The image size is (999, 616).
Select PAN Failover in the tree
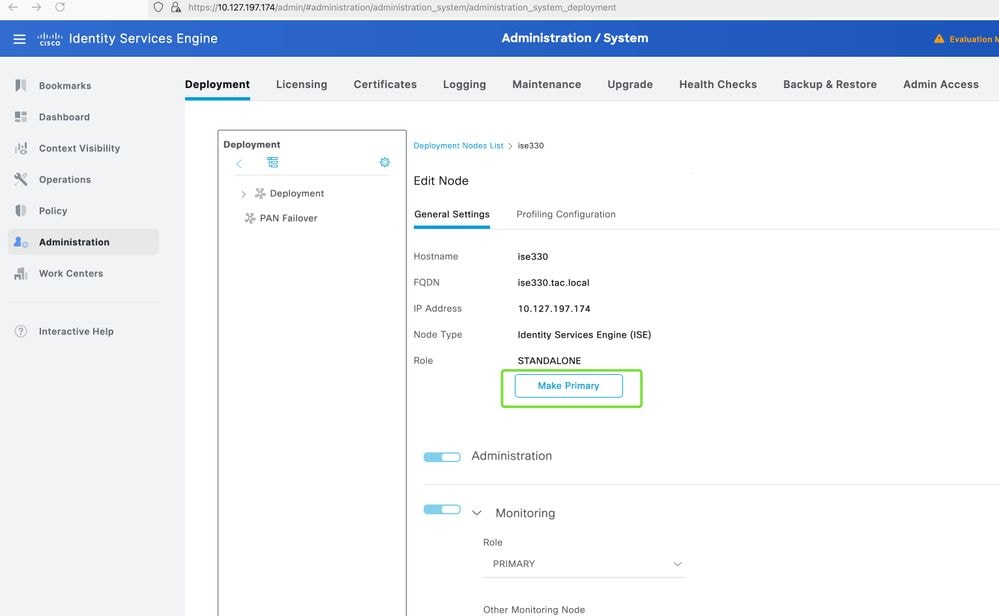pyautogui.click(x=288, y=218)
